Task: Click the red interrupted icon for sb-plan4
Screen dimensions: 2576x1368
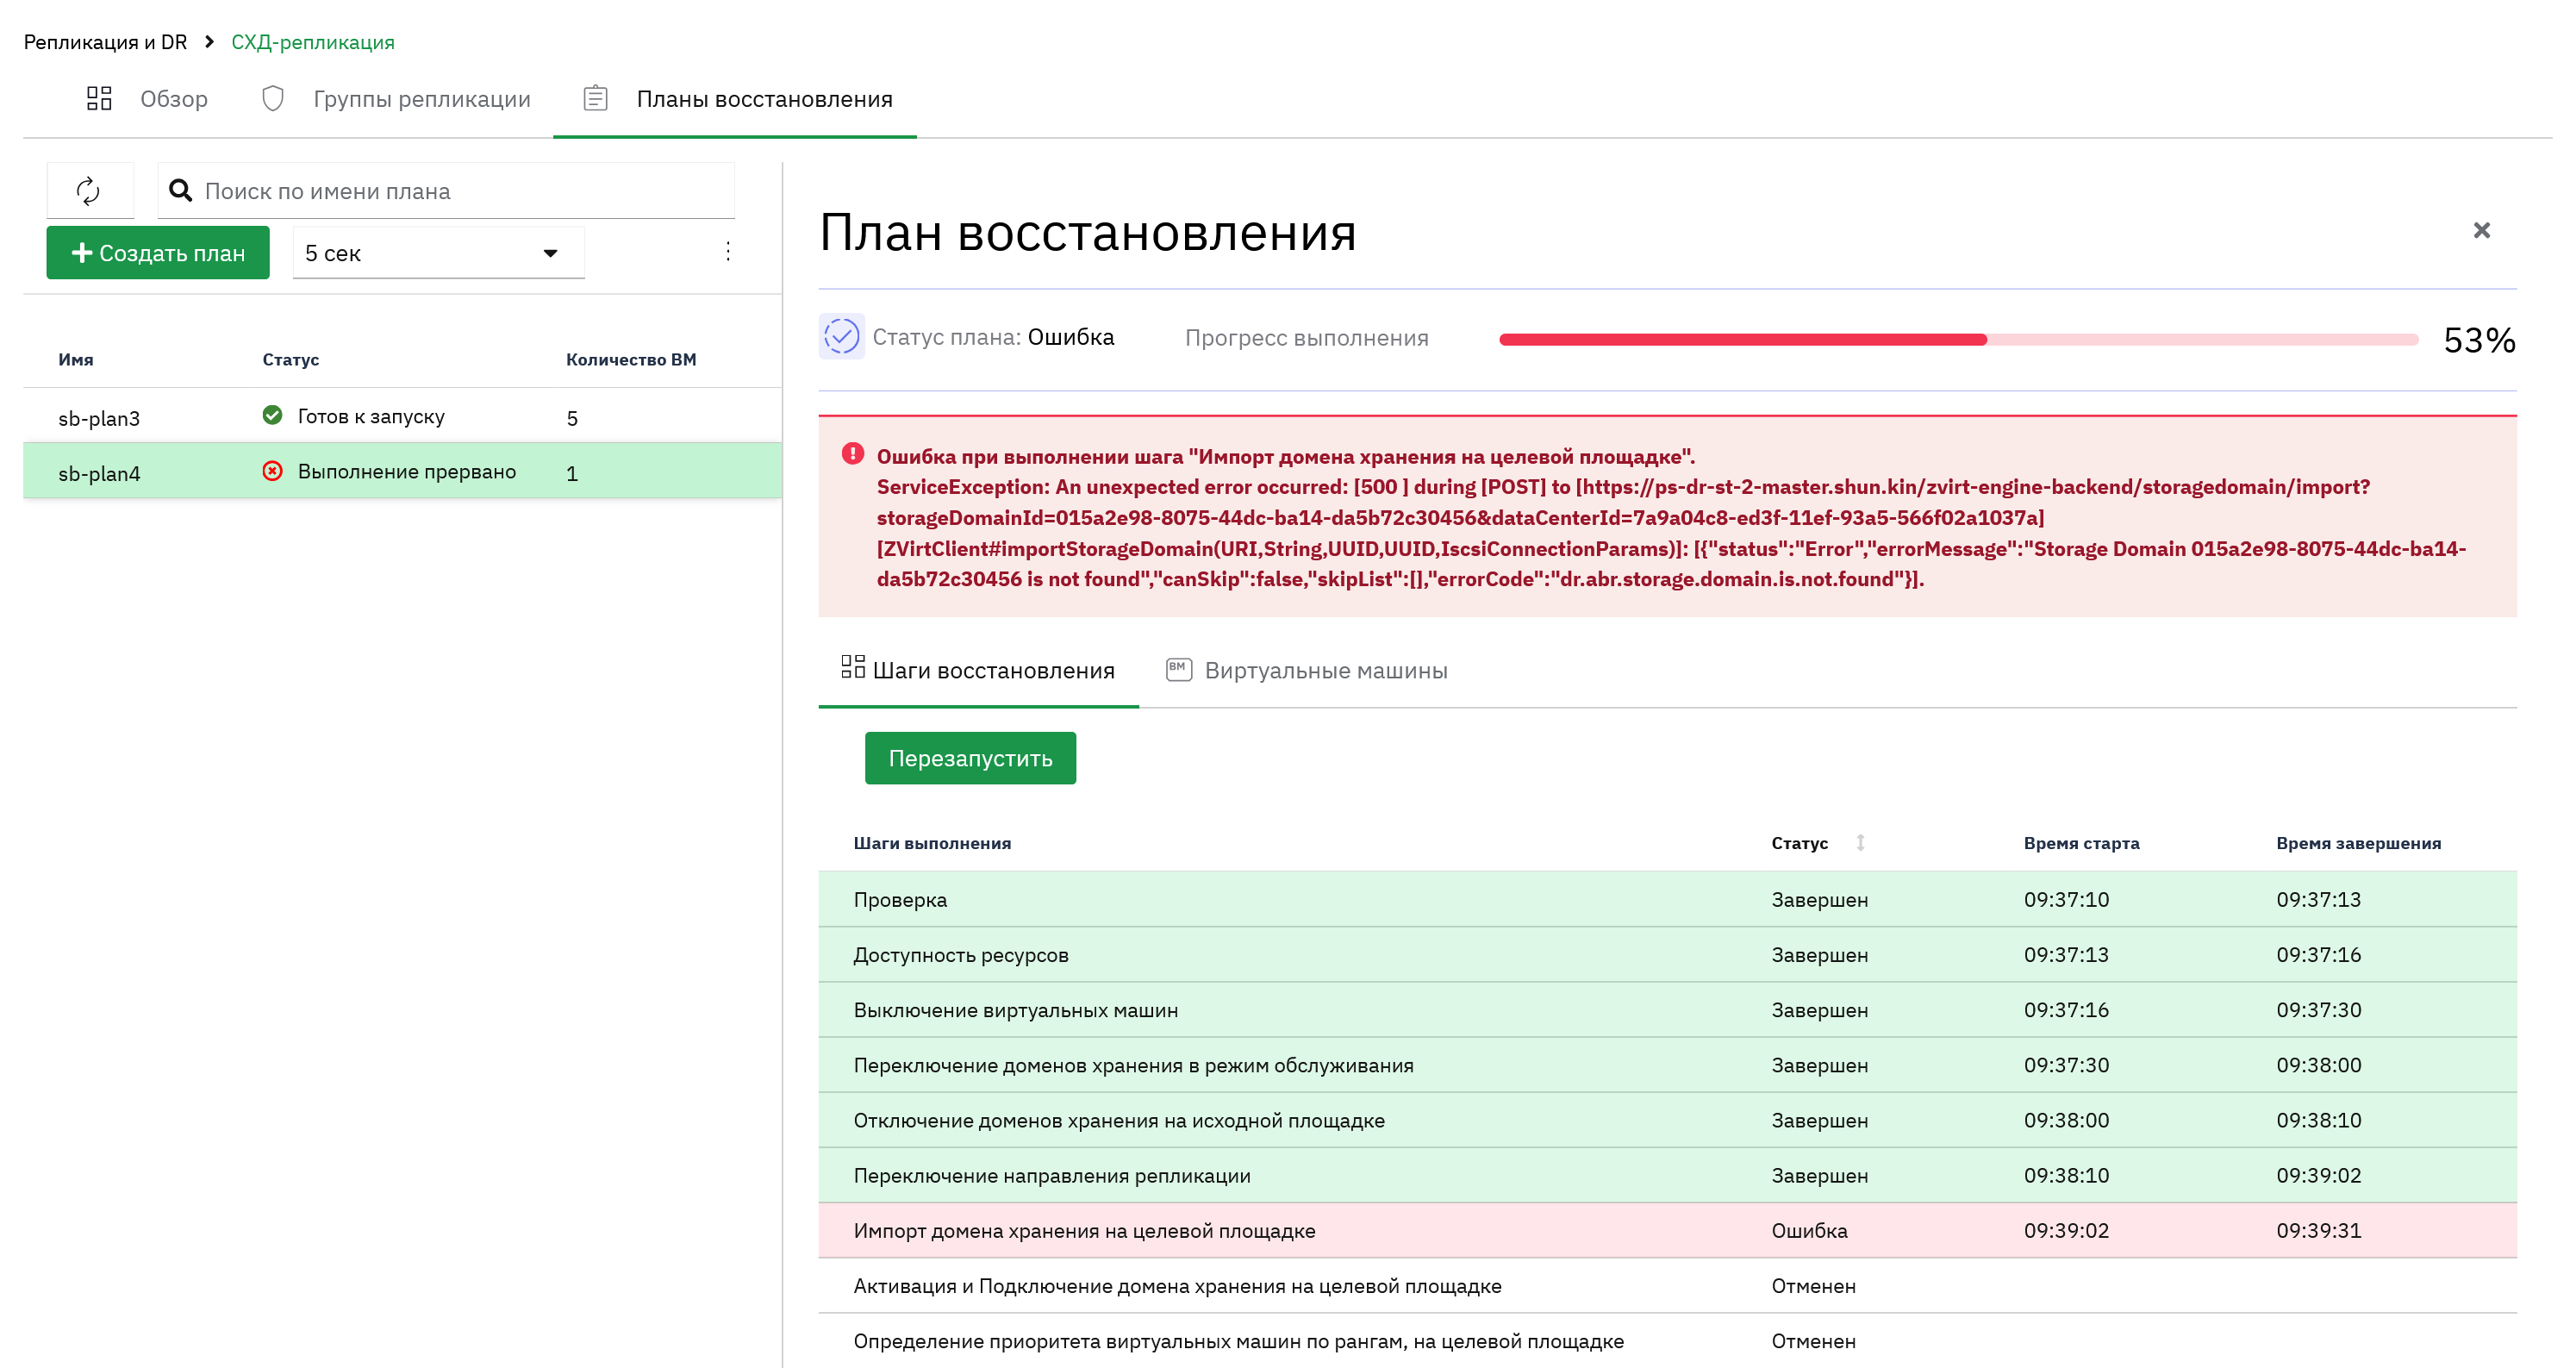Action: 272,472
